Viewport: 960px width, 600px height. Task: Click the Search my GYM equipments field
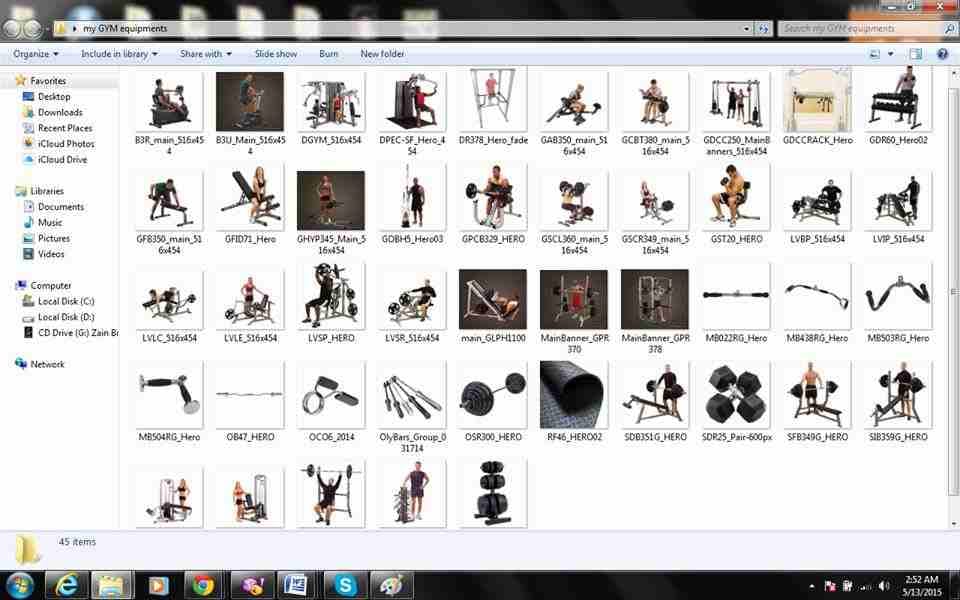(x=862, y=28)
